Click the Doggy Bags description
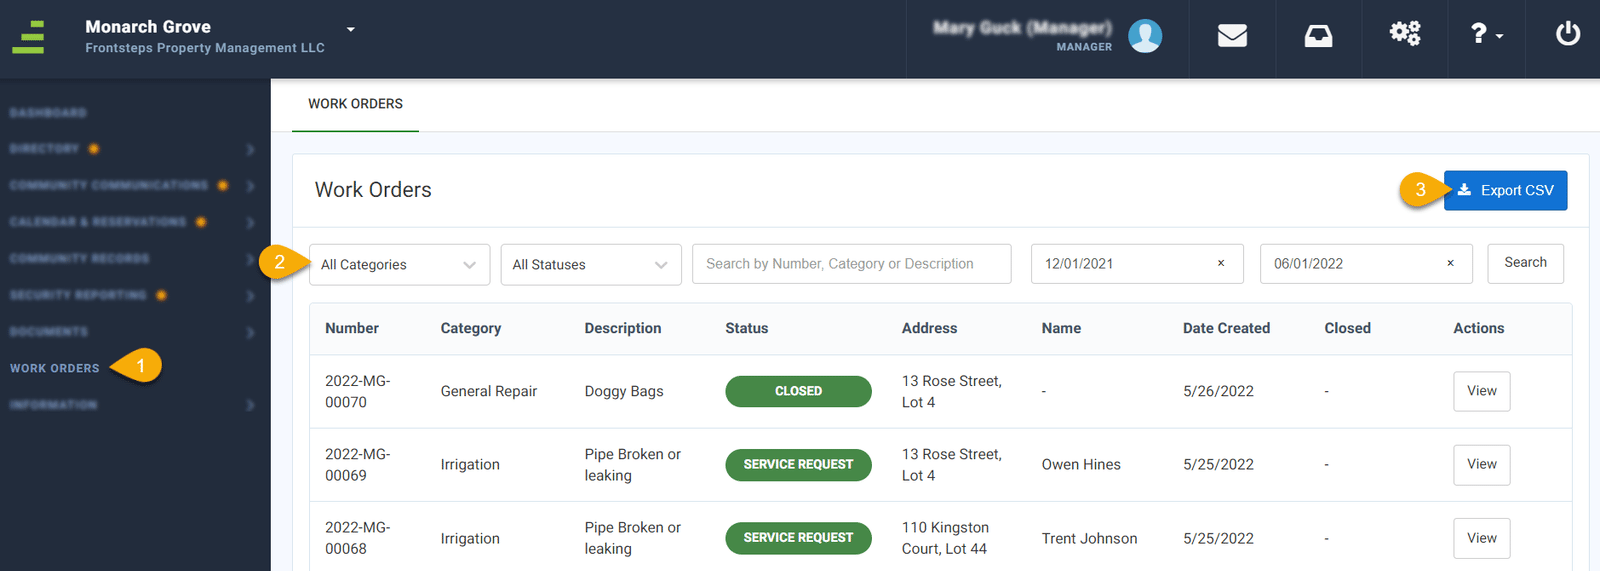The image size is (1600, 571). [x=624, y=391]
